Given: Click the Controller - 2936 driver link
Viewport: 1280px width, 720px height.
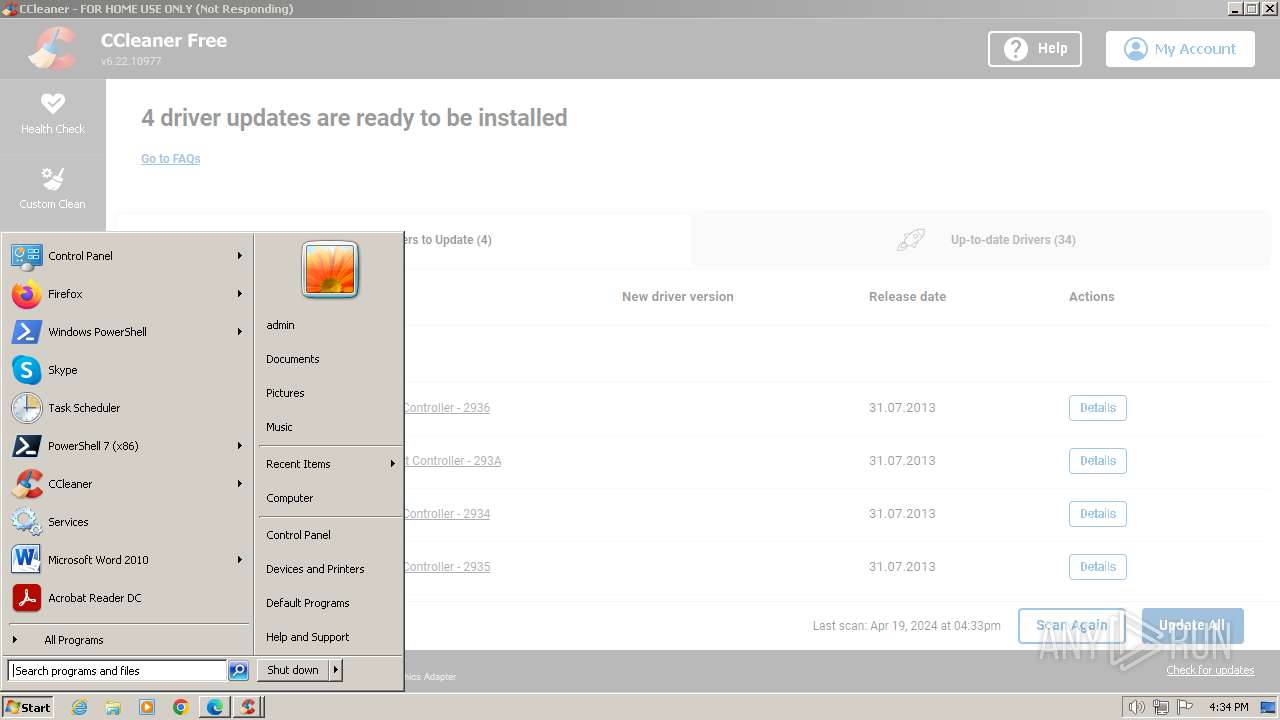Looking at the screenshot, I should (x=447, y=408).
